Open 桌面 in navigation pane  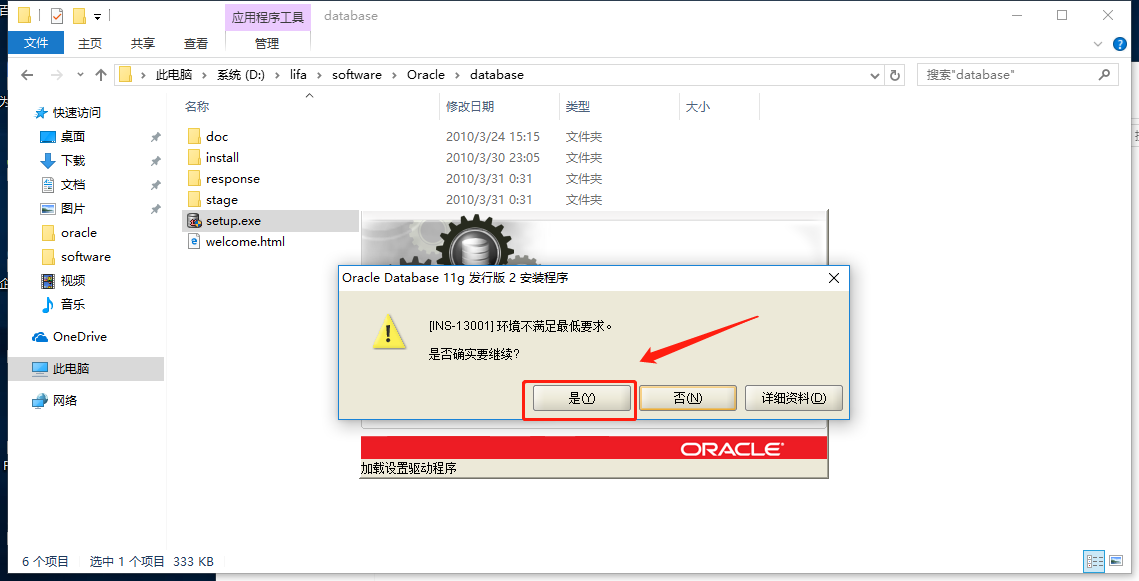73,137
